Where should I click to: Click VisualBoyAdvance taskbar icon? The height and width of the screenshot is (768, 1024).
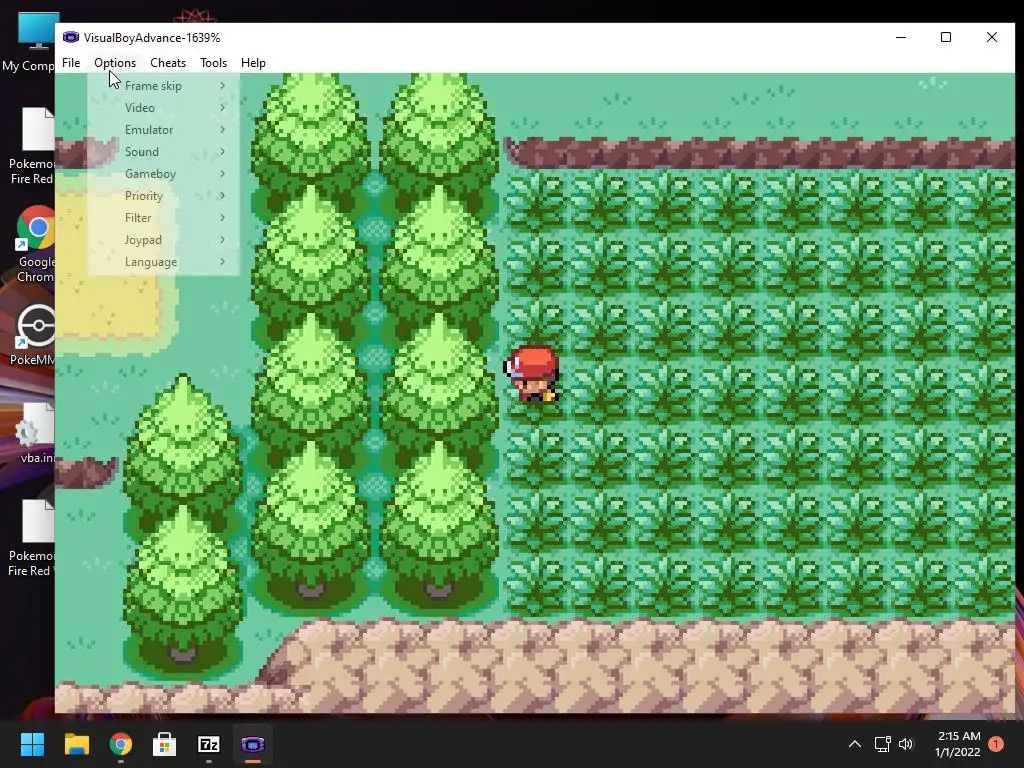point(253,744)
